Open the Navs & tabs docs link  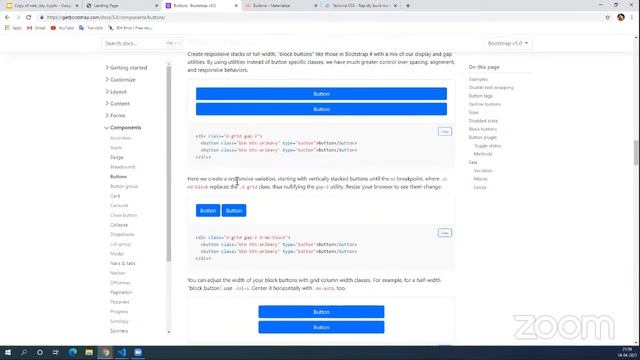[122, 263]
